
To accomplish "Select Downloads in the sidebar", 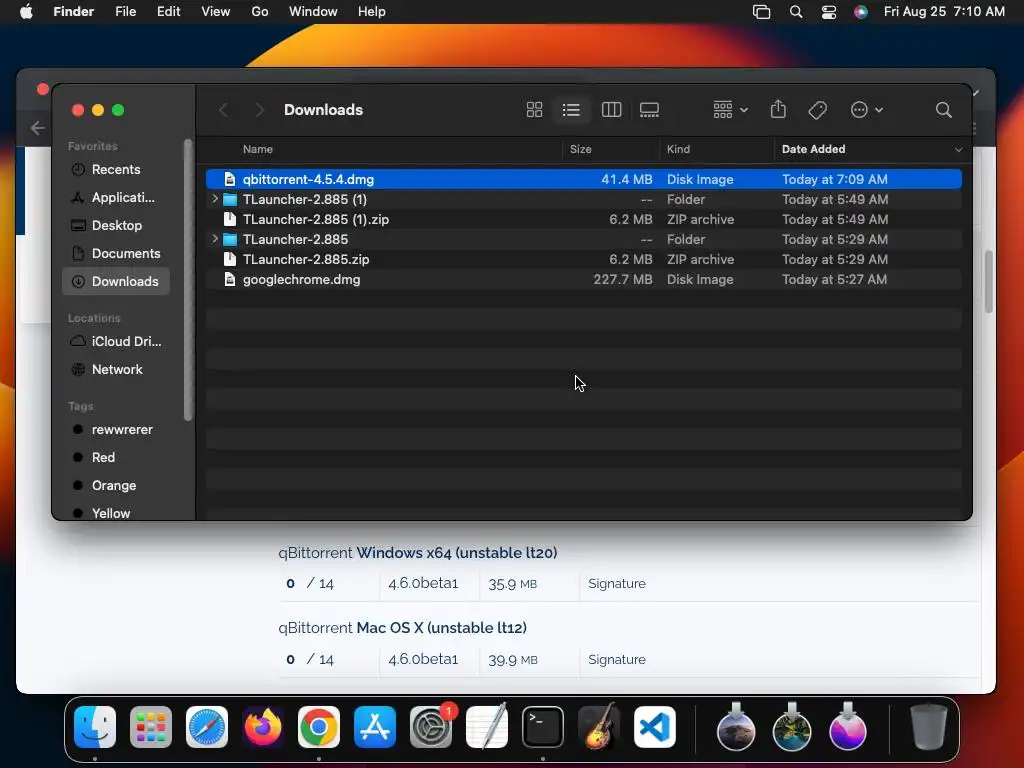I will click(x=116, y=281).
